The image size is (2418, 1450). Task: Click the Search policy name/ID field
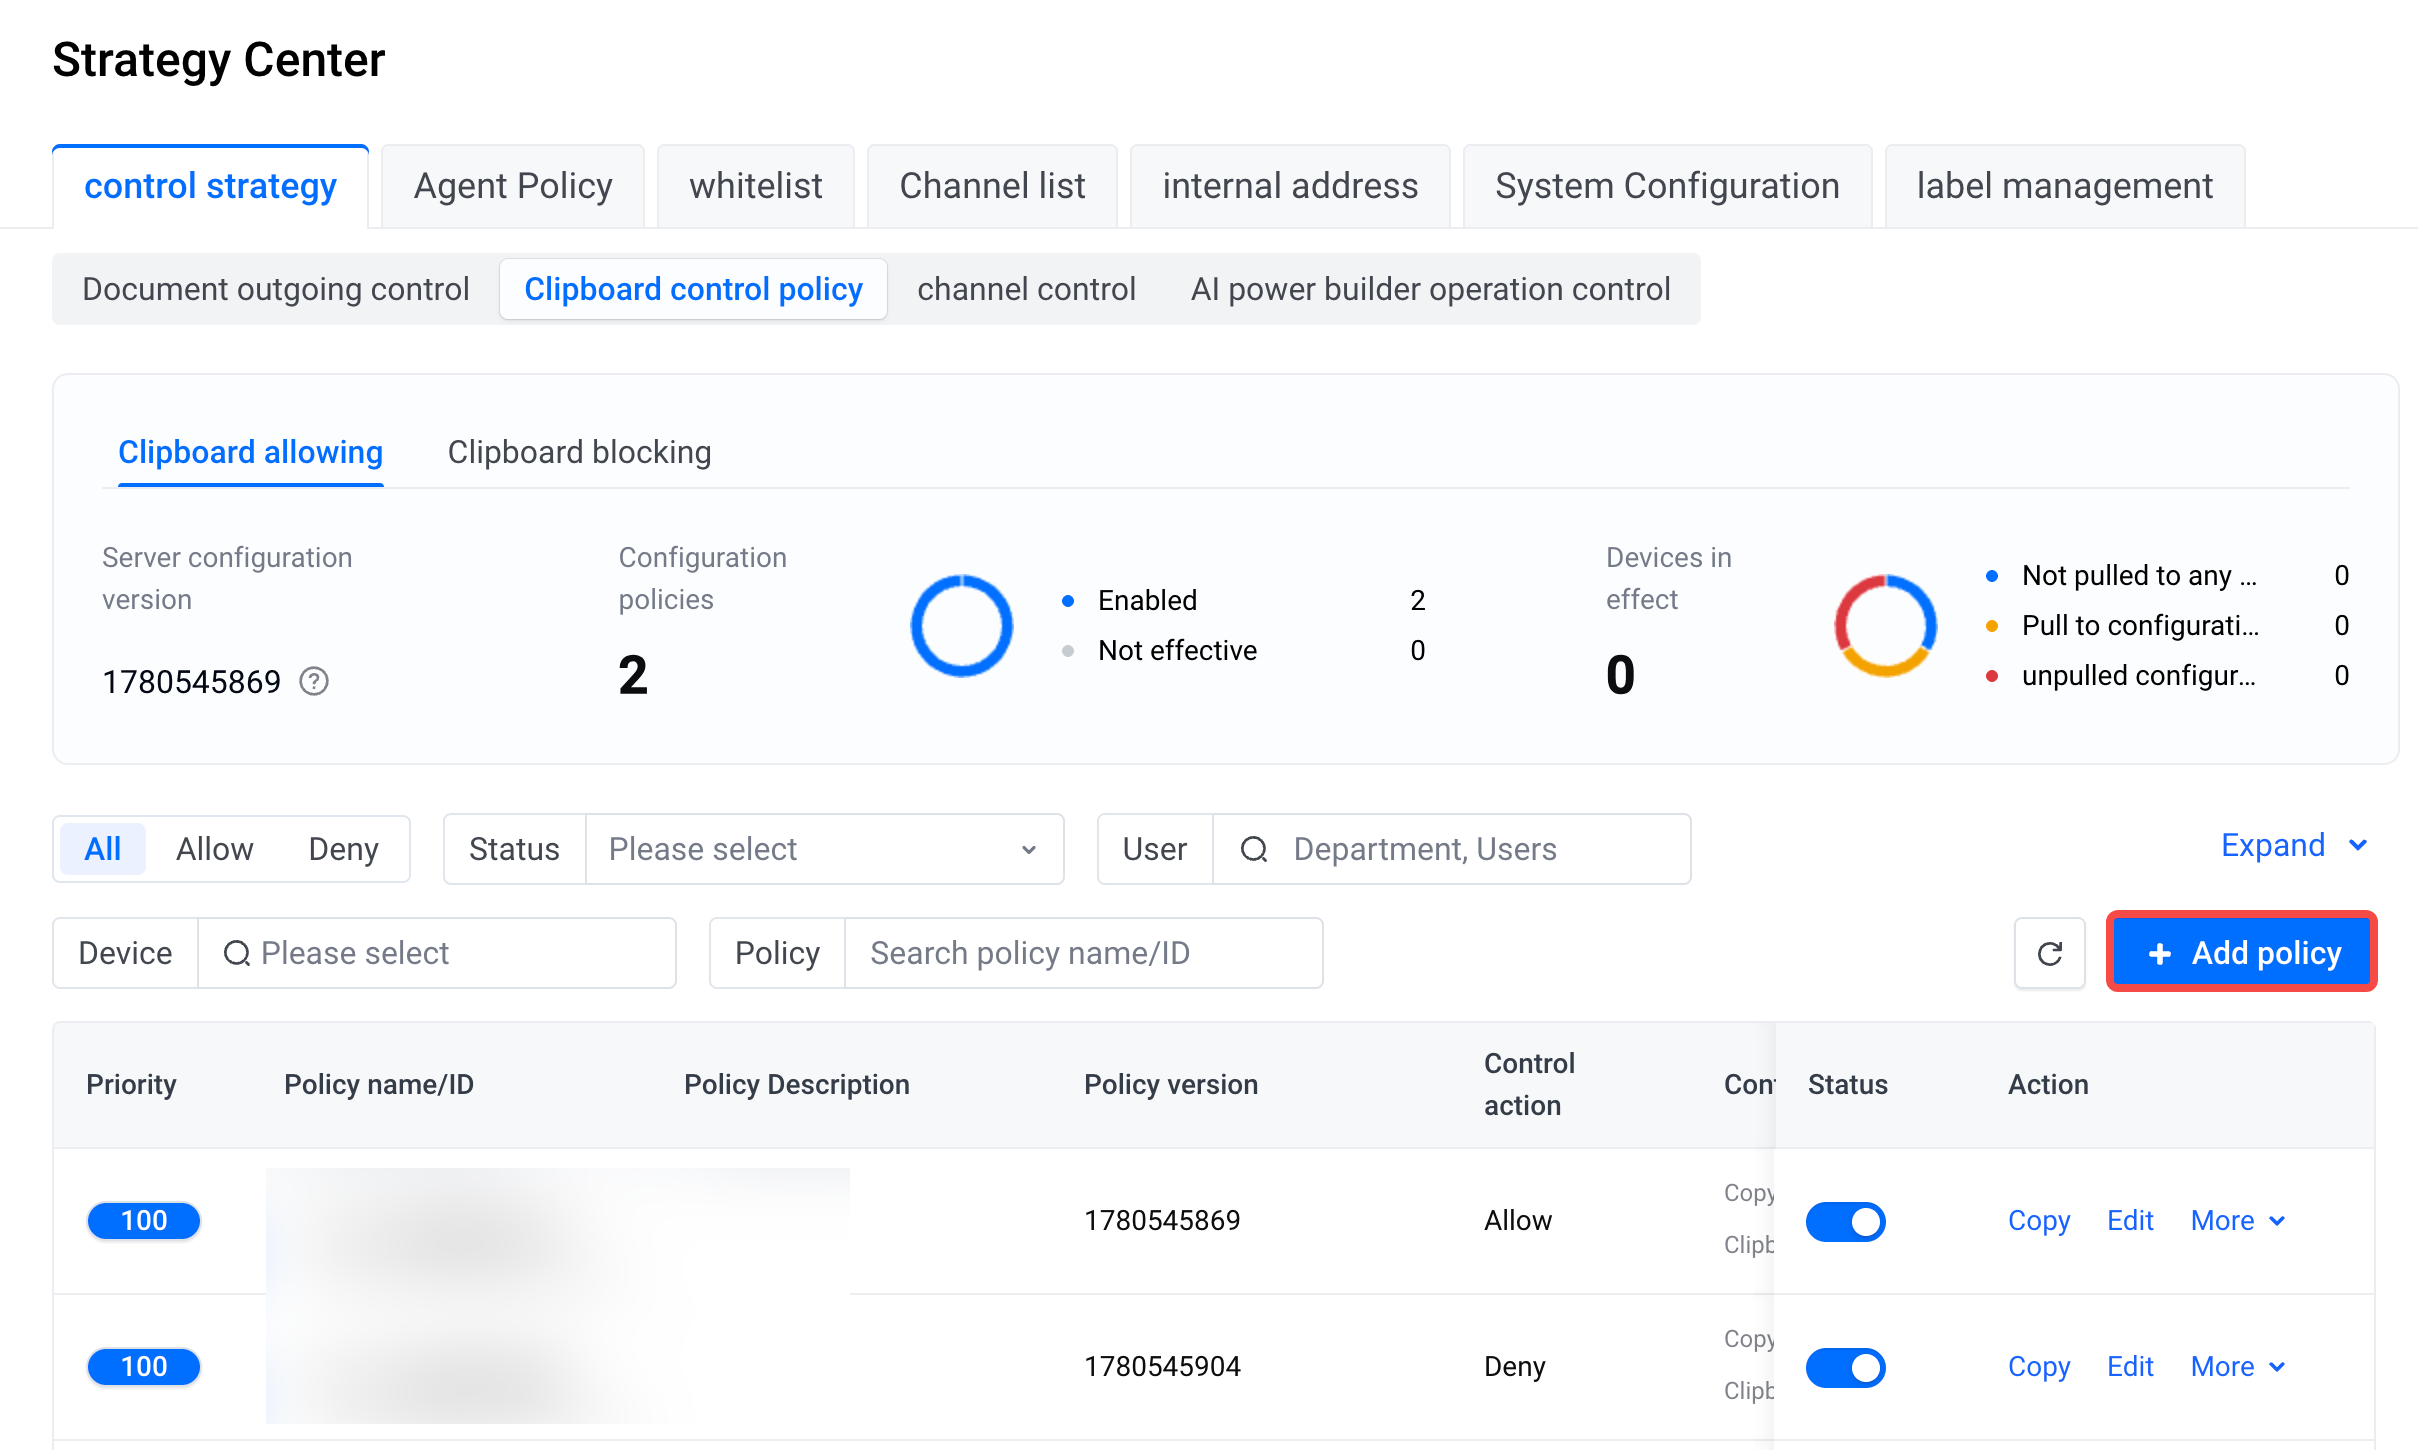[x=1084, y=953]
